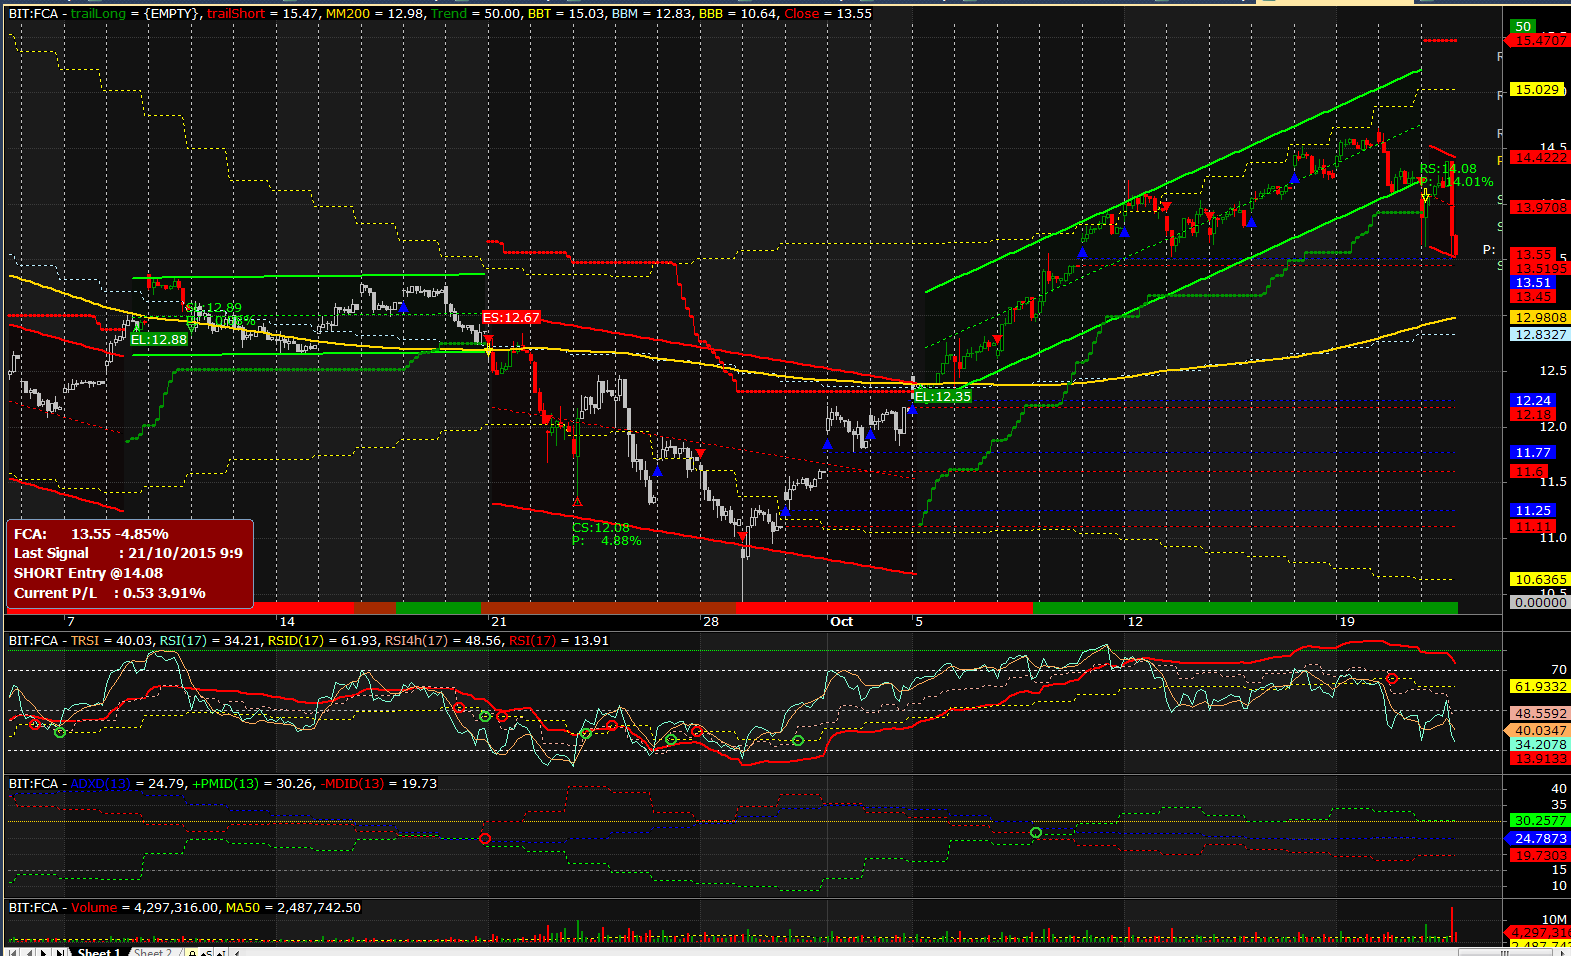The width and height of the screenshot is (1571, 956).
Task: Select the yellow 15.029 price axis label
Action: pyautogui.click(x=1538, y=89)
